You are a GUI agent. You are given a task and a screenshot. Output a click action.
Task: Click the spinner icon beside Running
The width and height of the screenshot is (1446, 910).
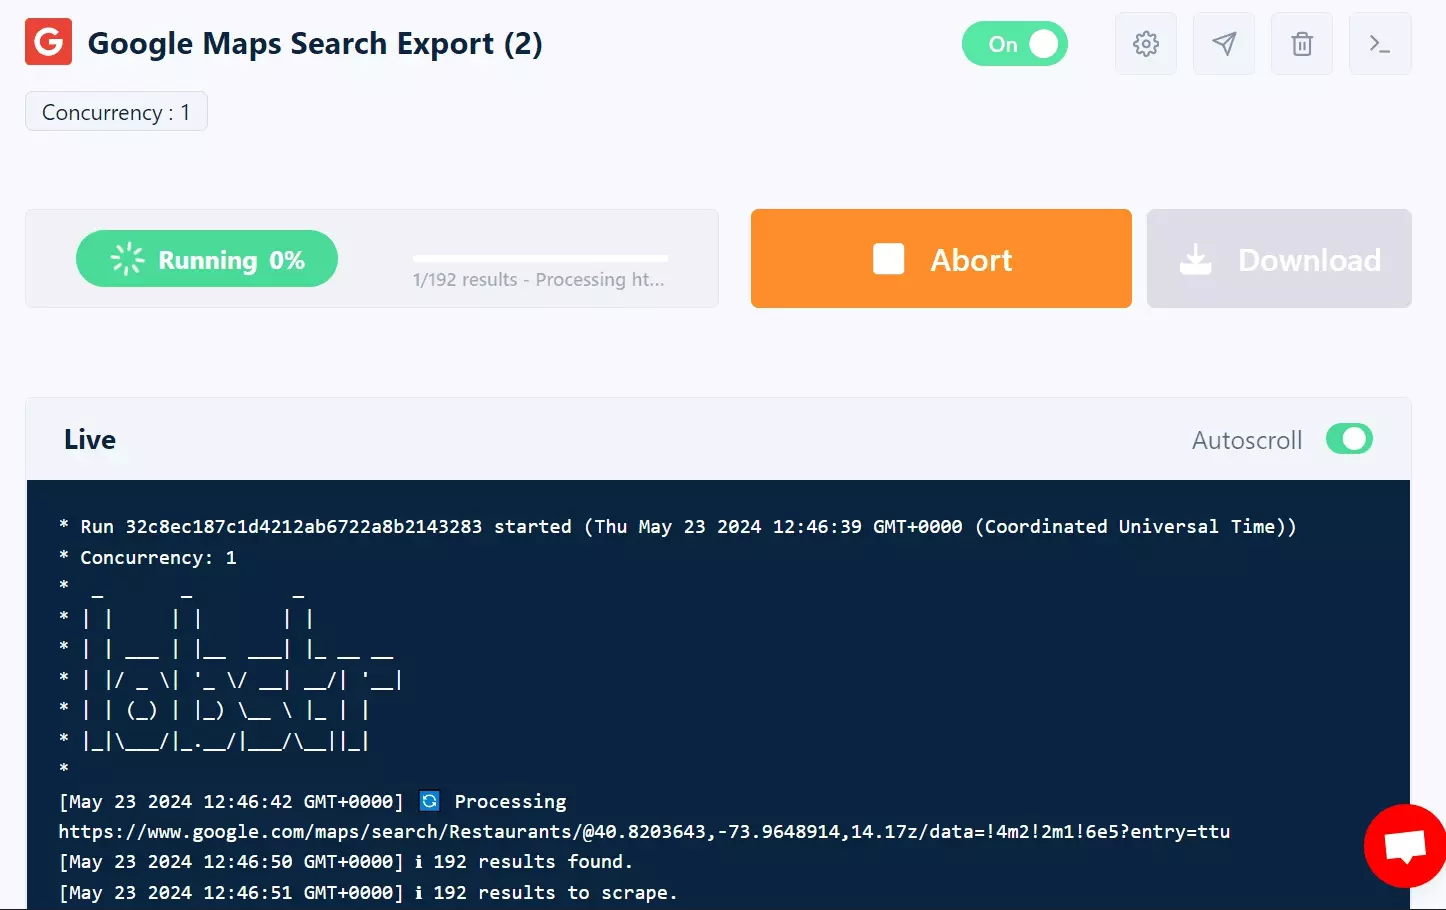pyautogui.click(x=127, y=259)
